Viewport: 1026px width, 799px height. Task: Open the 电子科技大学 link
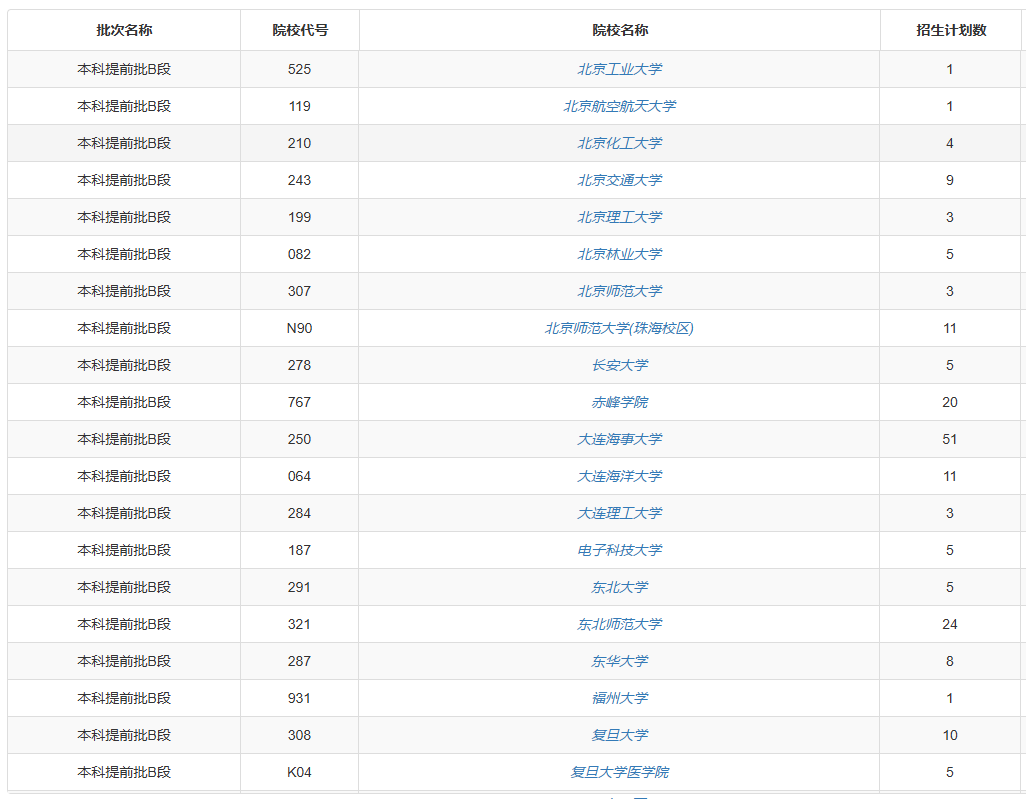coord(620,550)
